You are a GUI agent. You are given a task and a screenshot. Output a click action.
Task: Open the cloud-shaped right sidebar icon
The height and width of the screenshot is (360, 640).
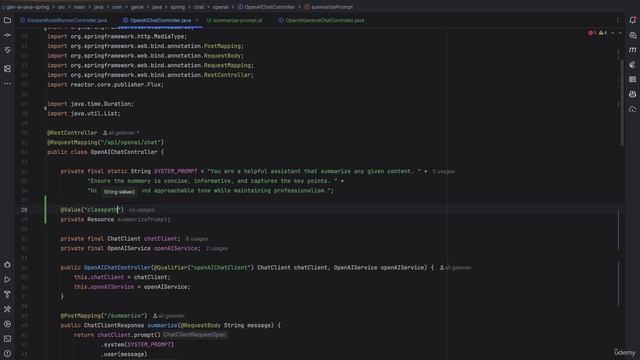(633, 109)
